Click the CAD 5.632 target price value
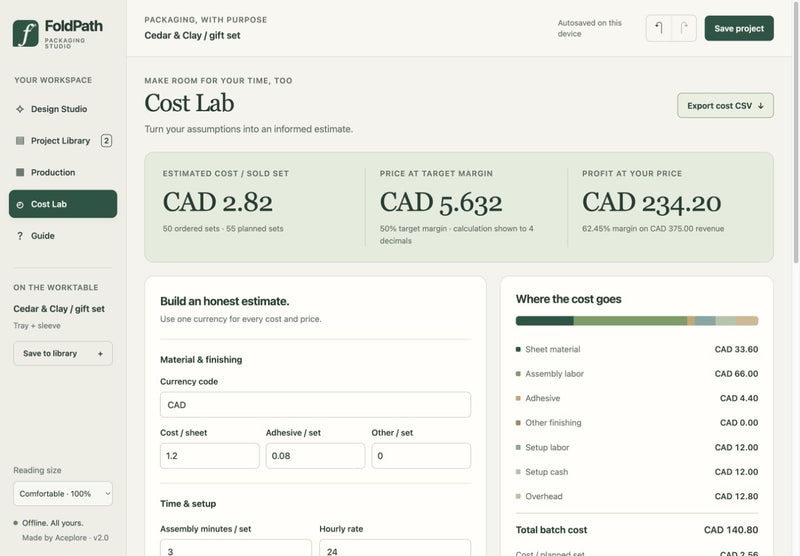This screenshot has width=800, height=556. click(x=441, y=203)
